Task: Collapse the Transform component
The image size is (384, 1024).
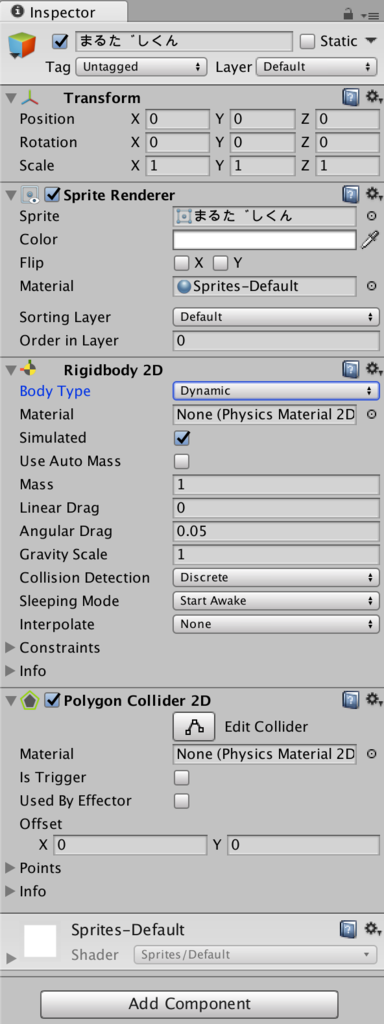Action: click(10, 98)
